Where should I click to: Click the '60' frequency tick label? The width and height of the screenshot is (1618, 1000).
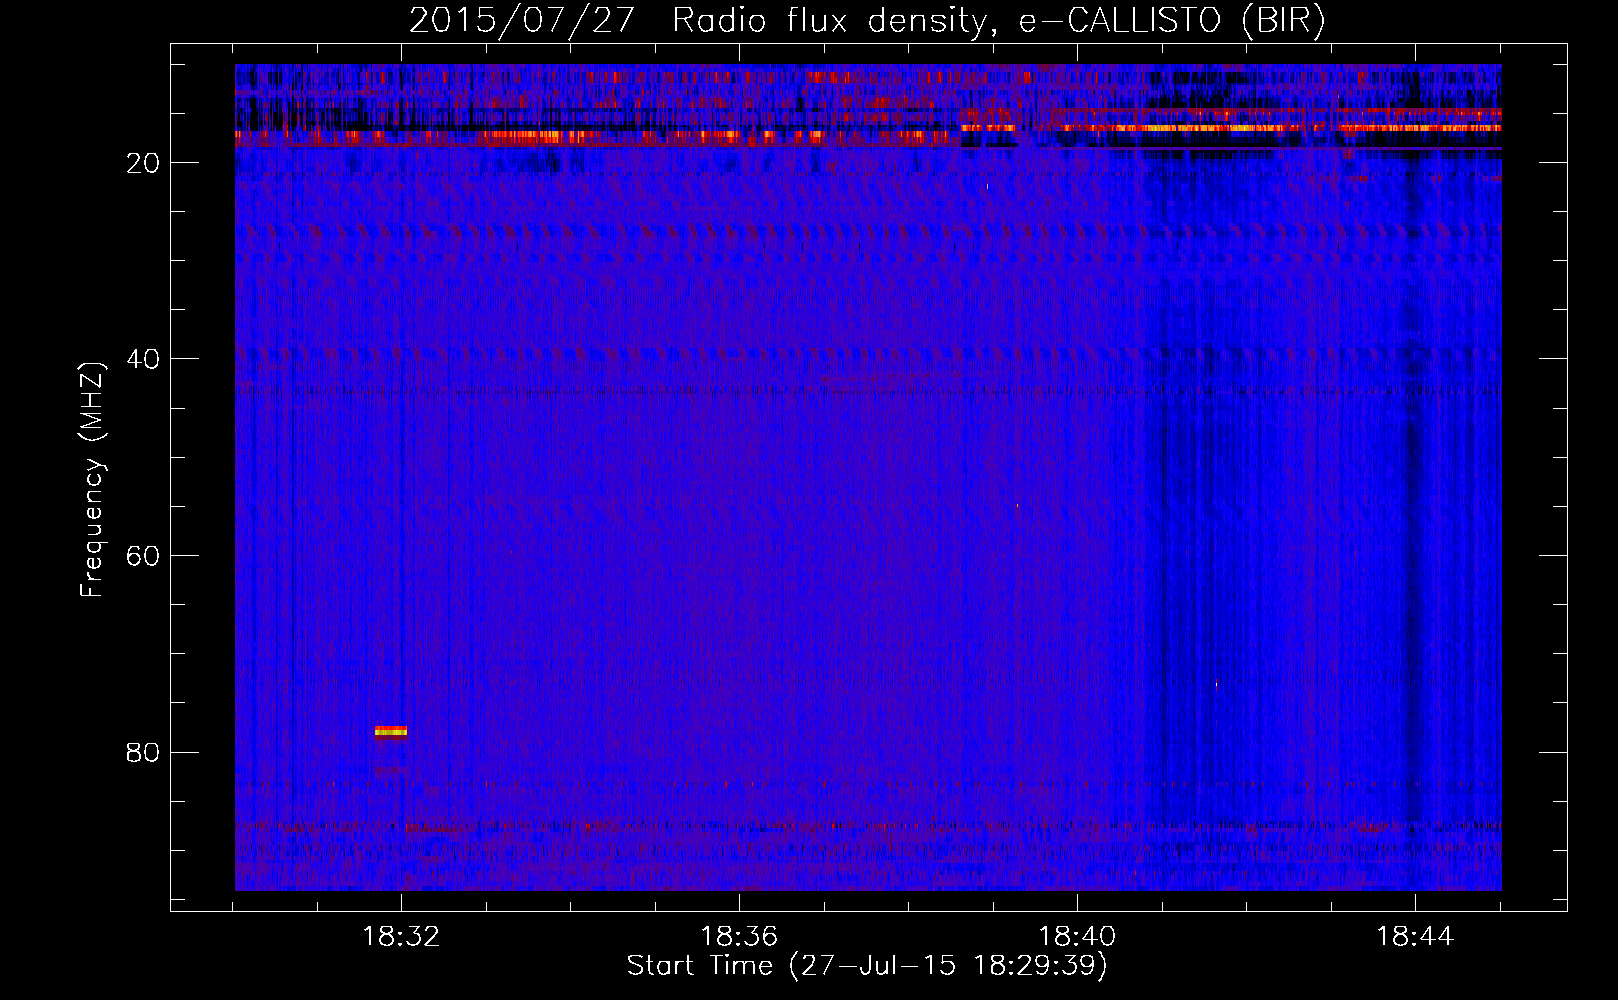pyautogui.click(x=143, y=556)
